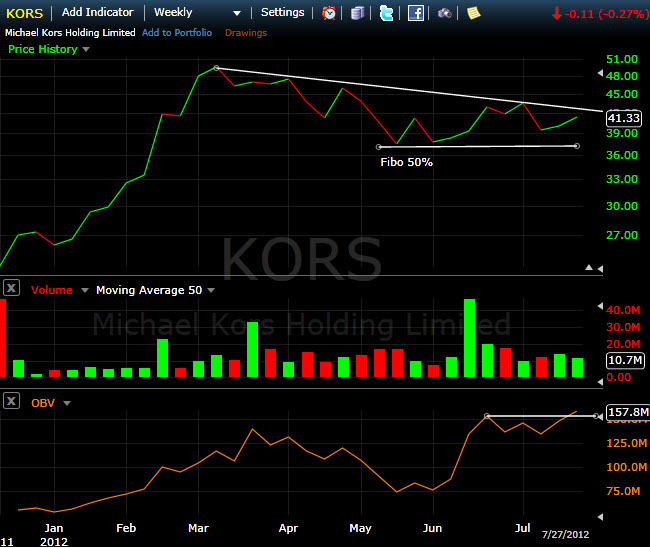Click the 10.7M volume value label
Image resolution: width=650 pixels, height=547 pixels.
pos(626,360)
